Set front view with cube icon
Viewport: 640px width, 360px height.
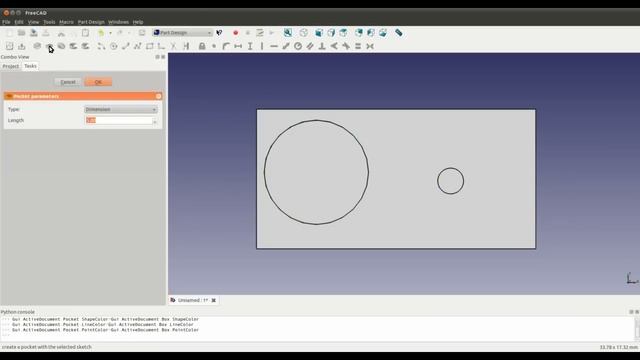coord(319,33)
